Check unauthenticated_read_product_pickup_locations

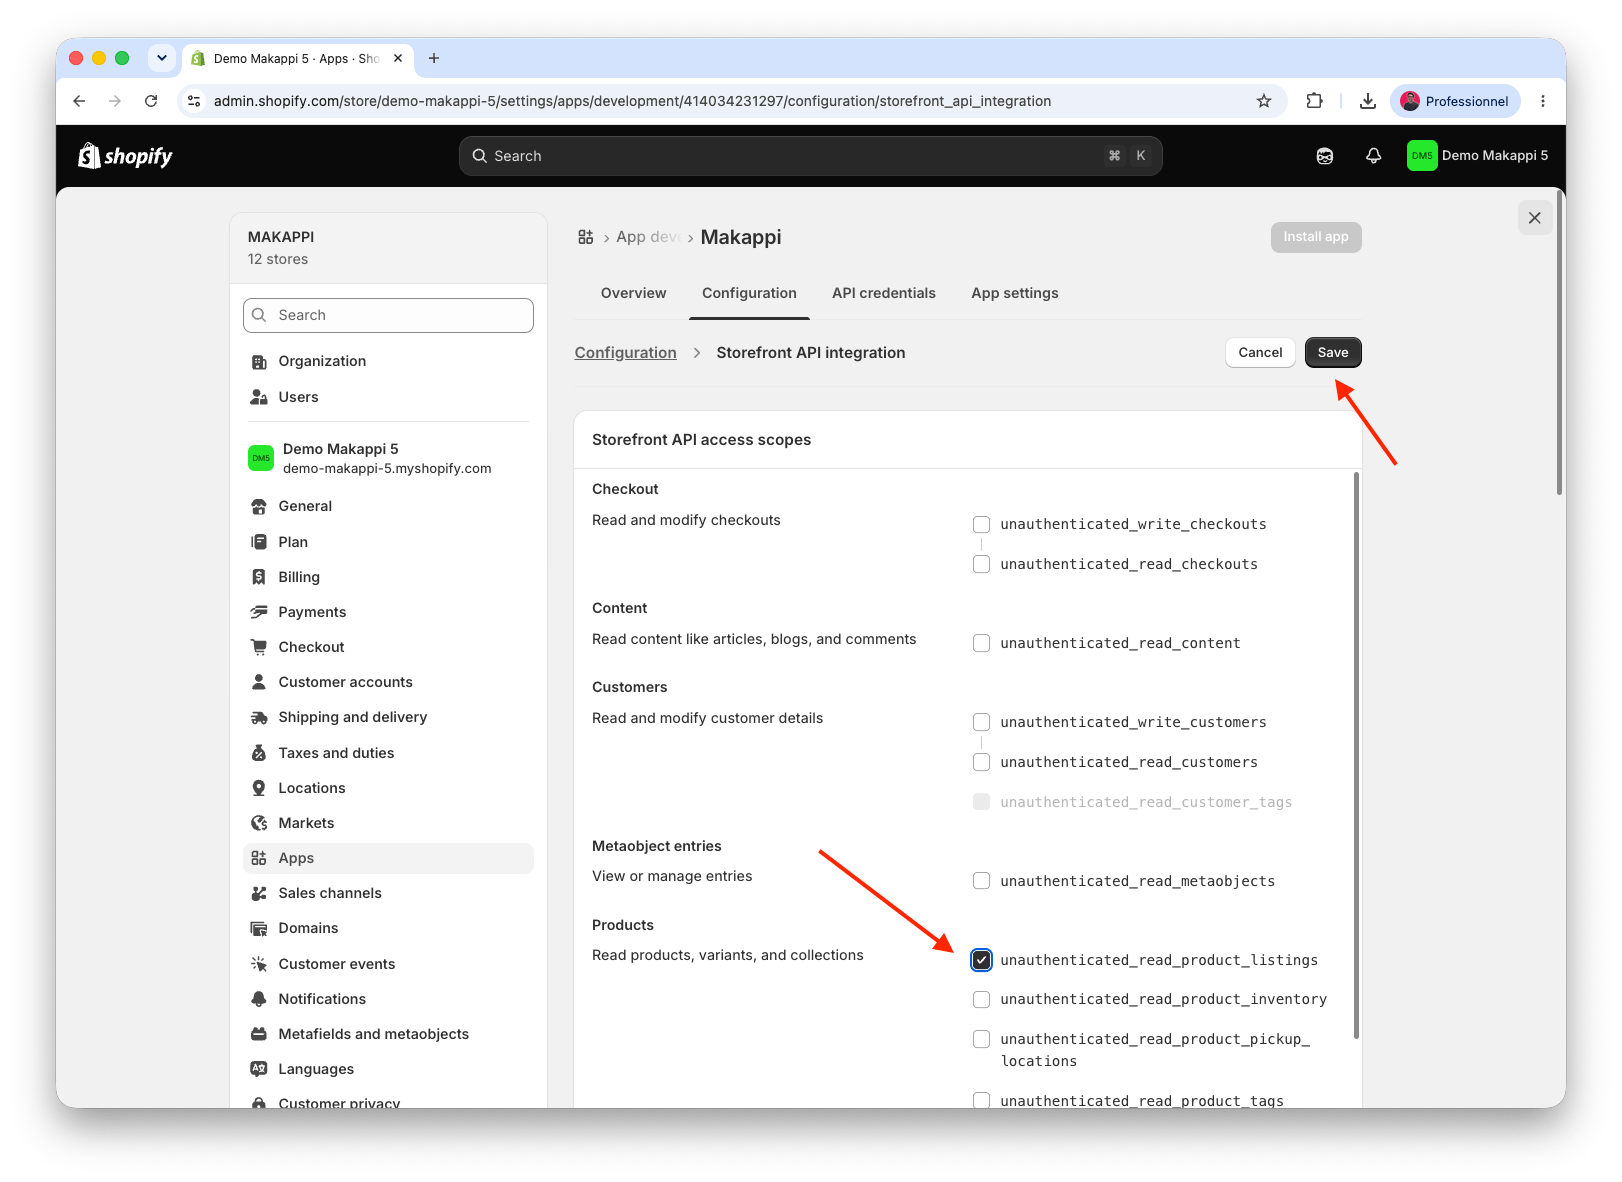pyautogui.click(x=982, y=1039)
